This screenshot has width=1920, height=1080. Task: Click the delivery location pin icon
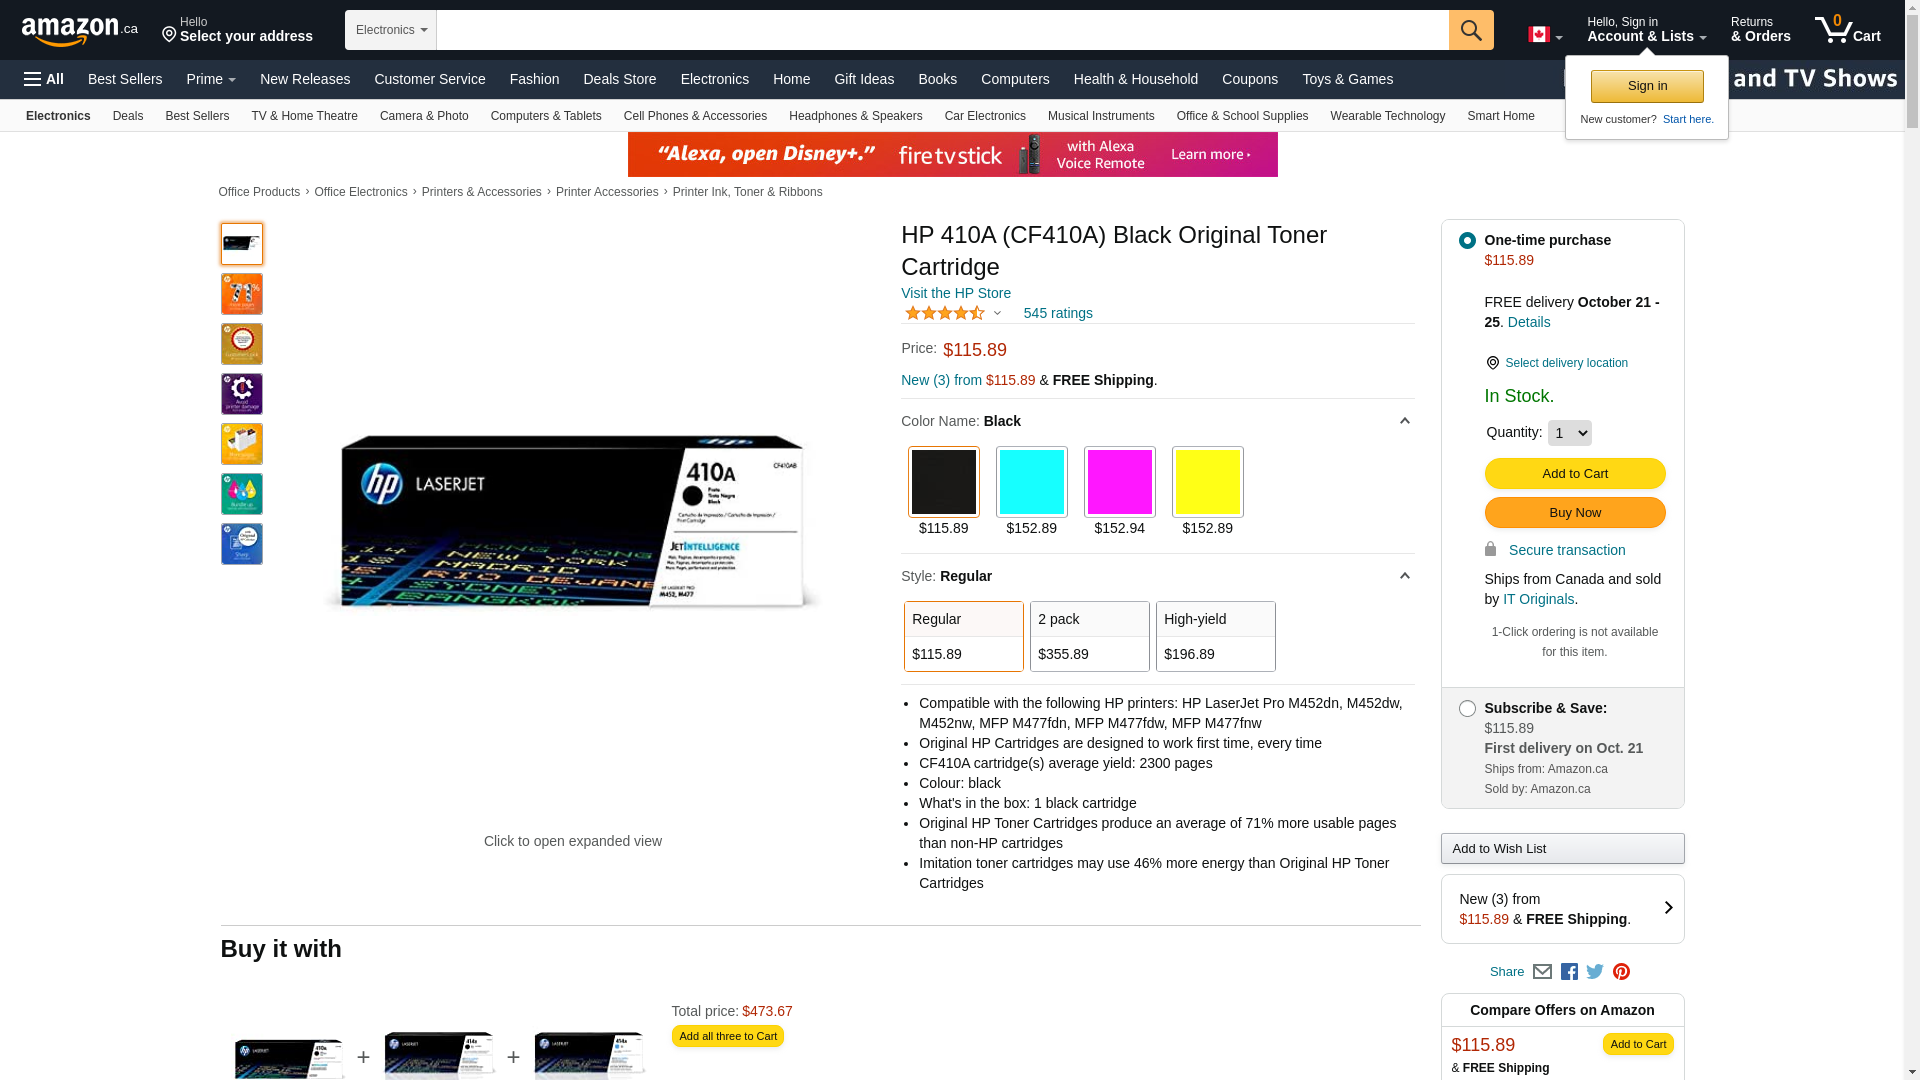point(1492,363)
